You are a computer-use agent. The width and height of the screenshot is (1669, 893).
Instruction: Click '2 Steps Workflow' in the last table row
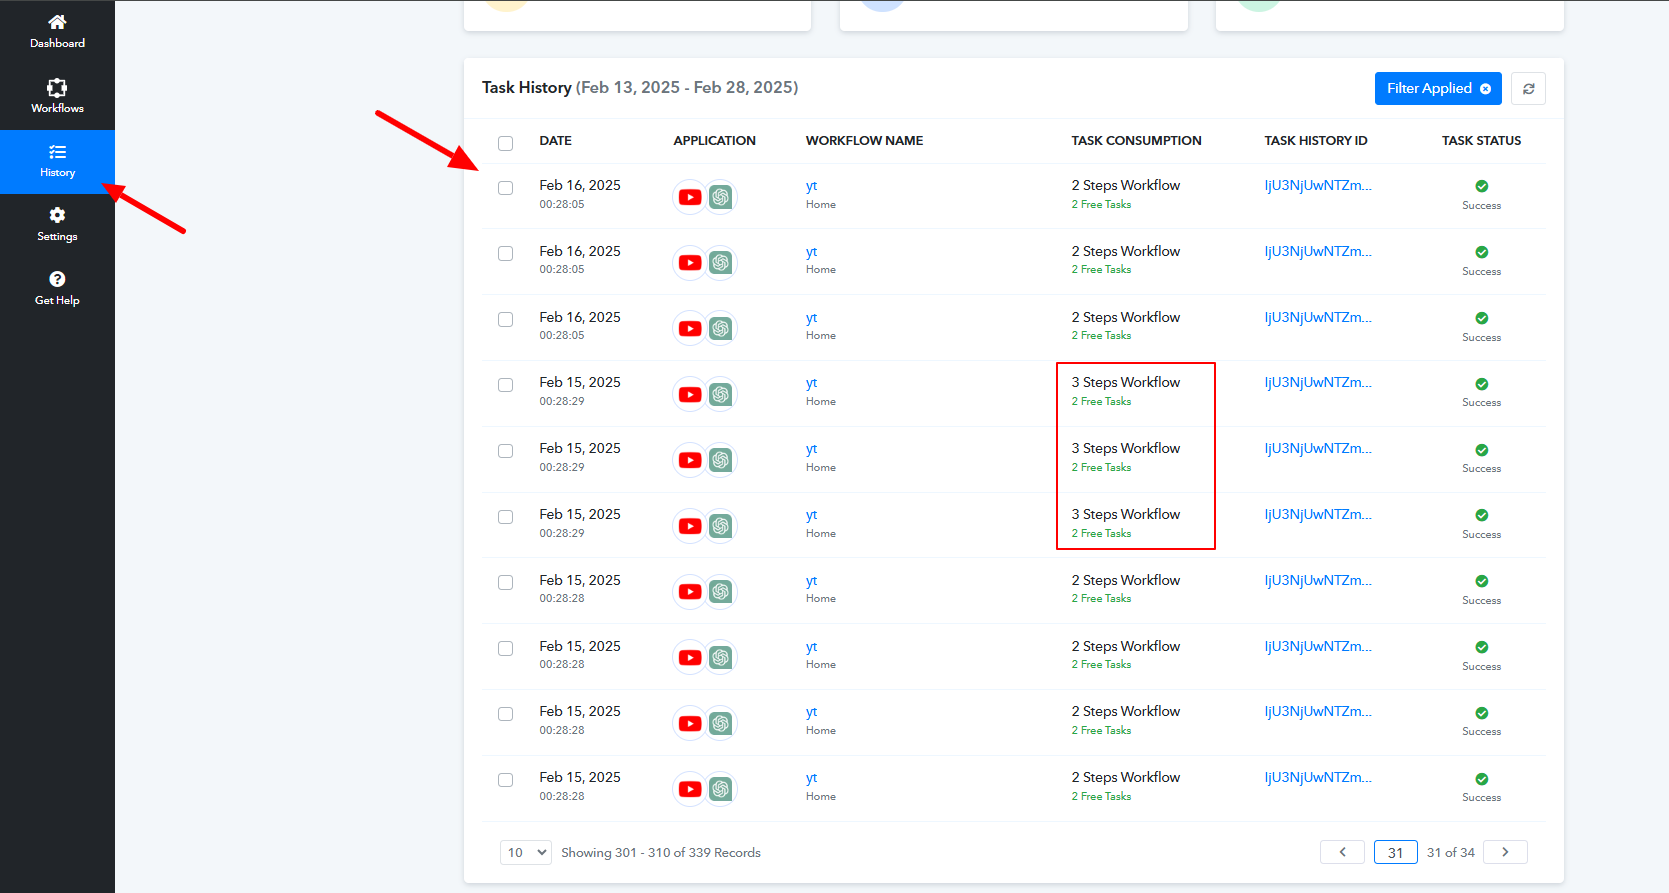1126,777
